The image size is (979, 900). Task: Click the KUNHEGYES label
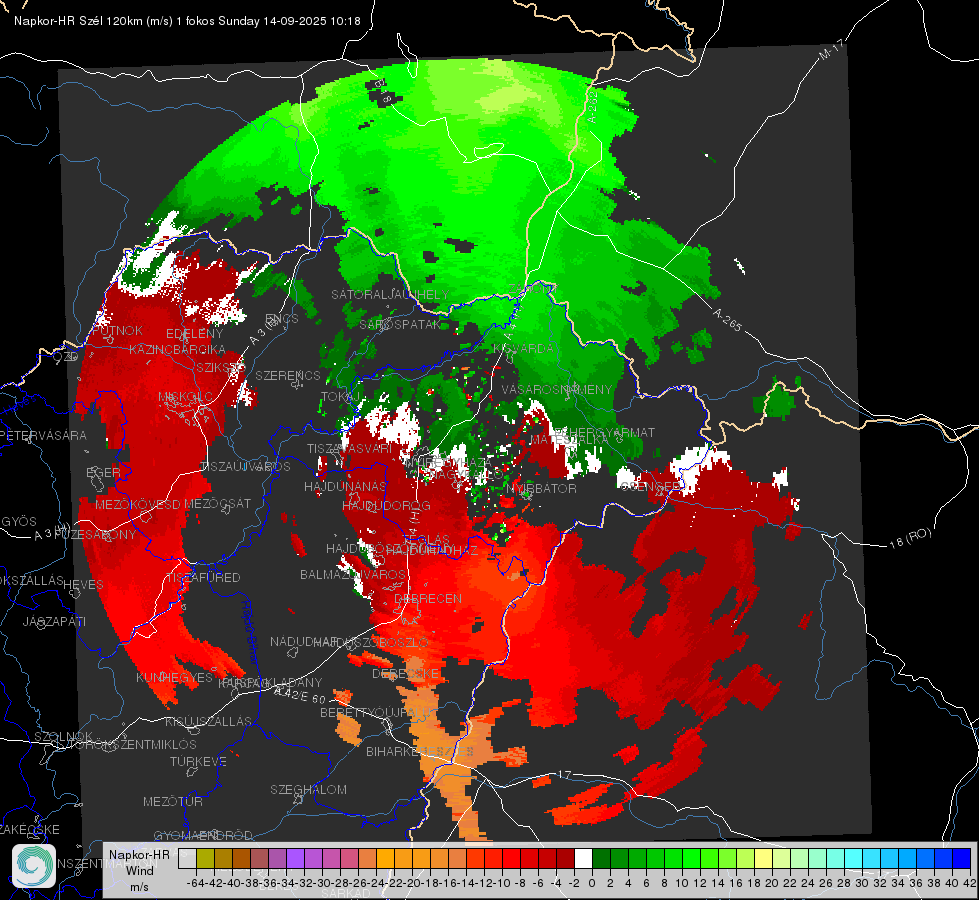[175, 678]
